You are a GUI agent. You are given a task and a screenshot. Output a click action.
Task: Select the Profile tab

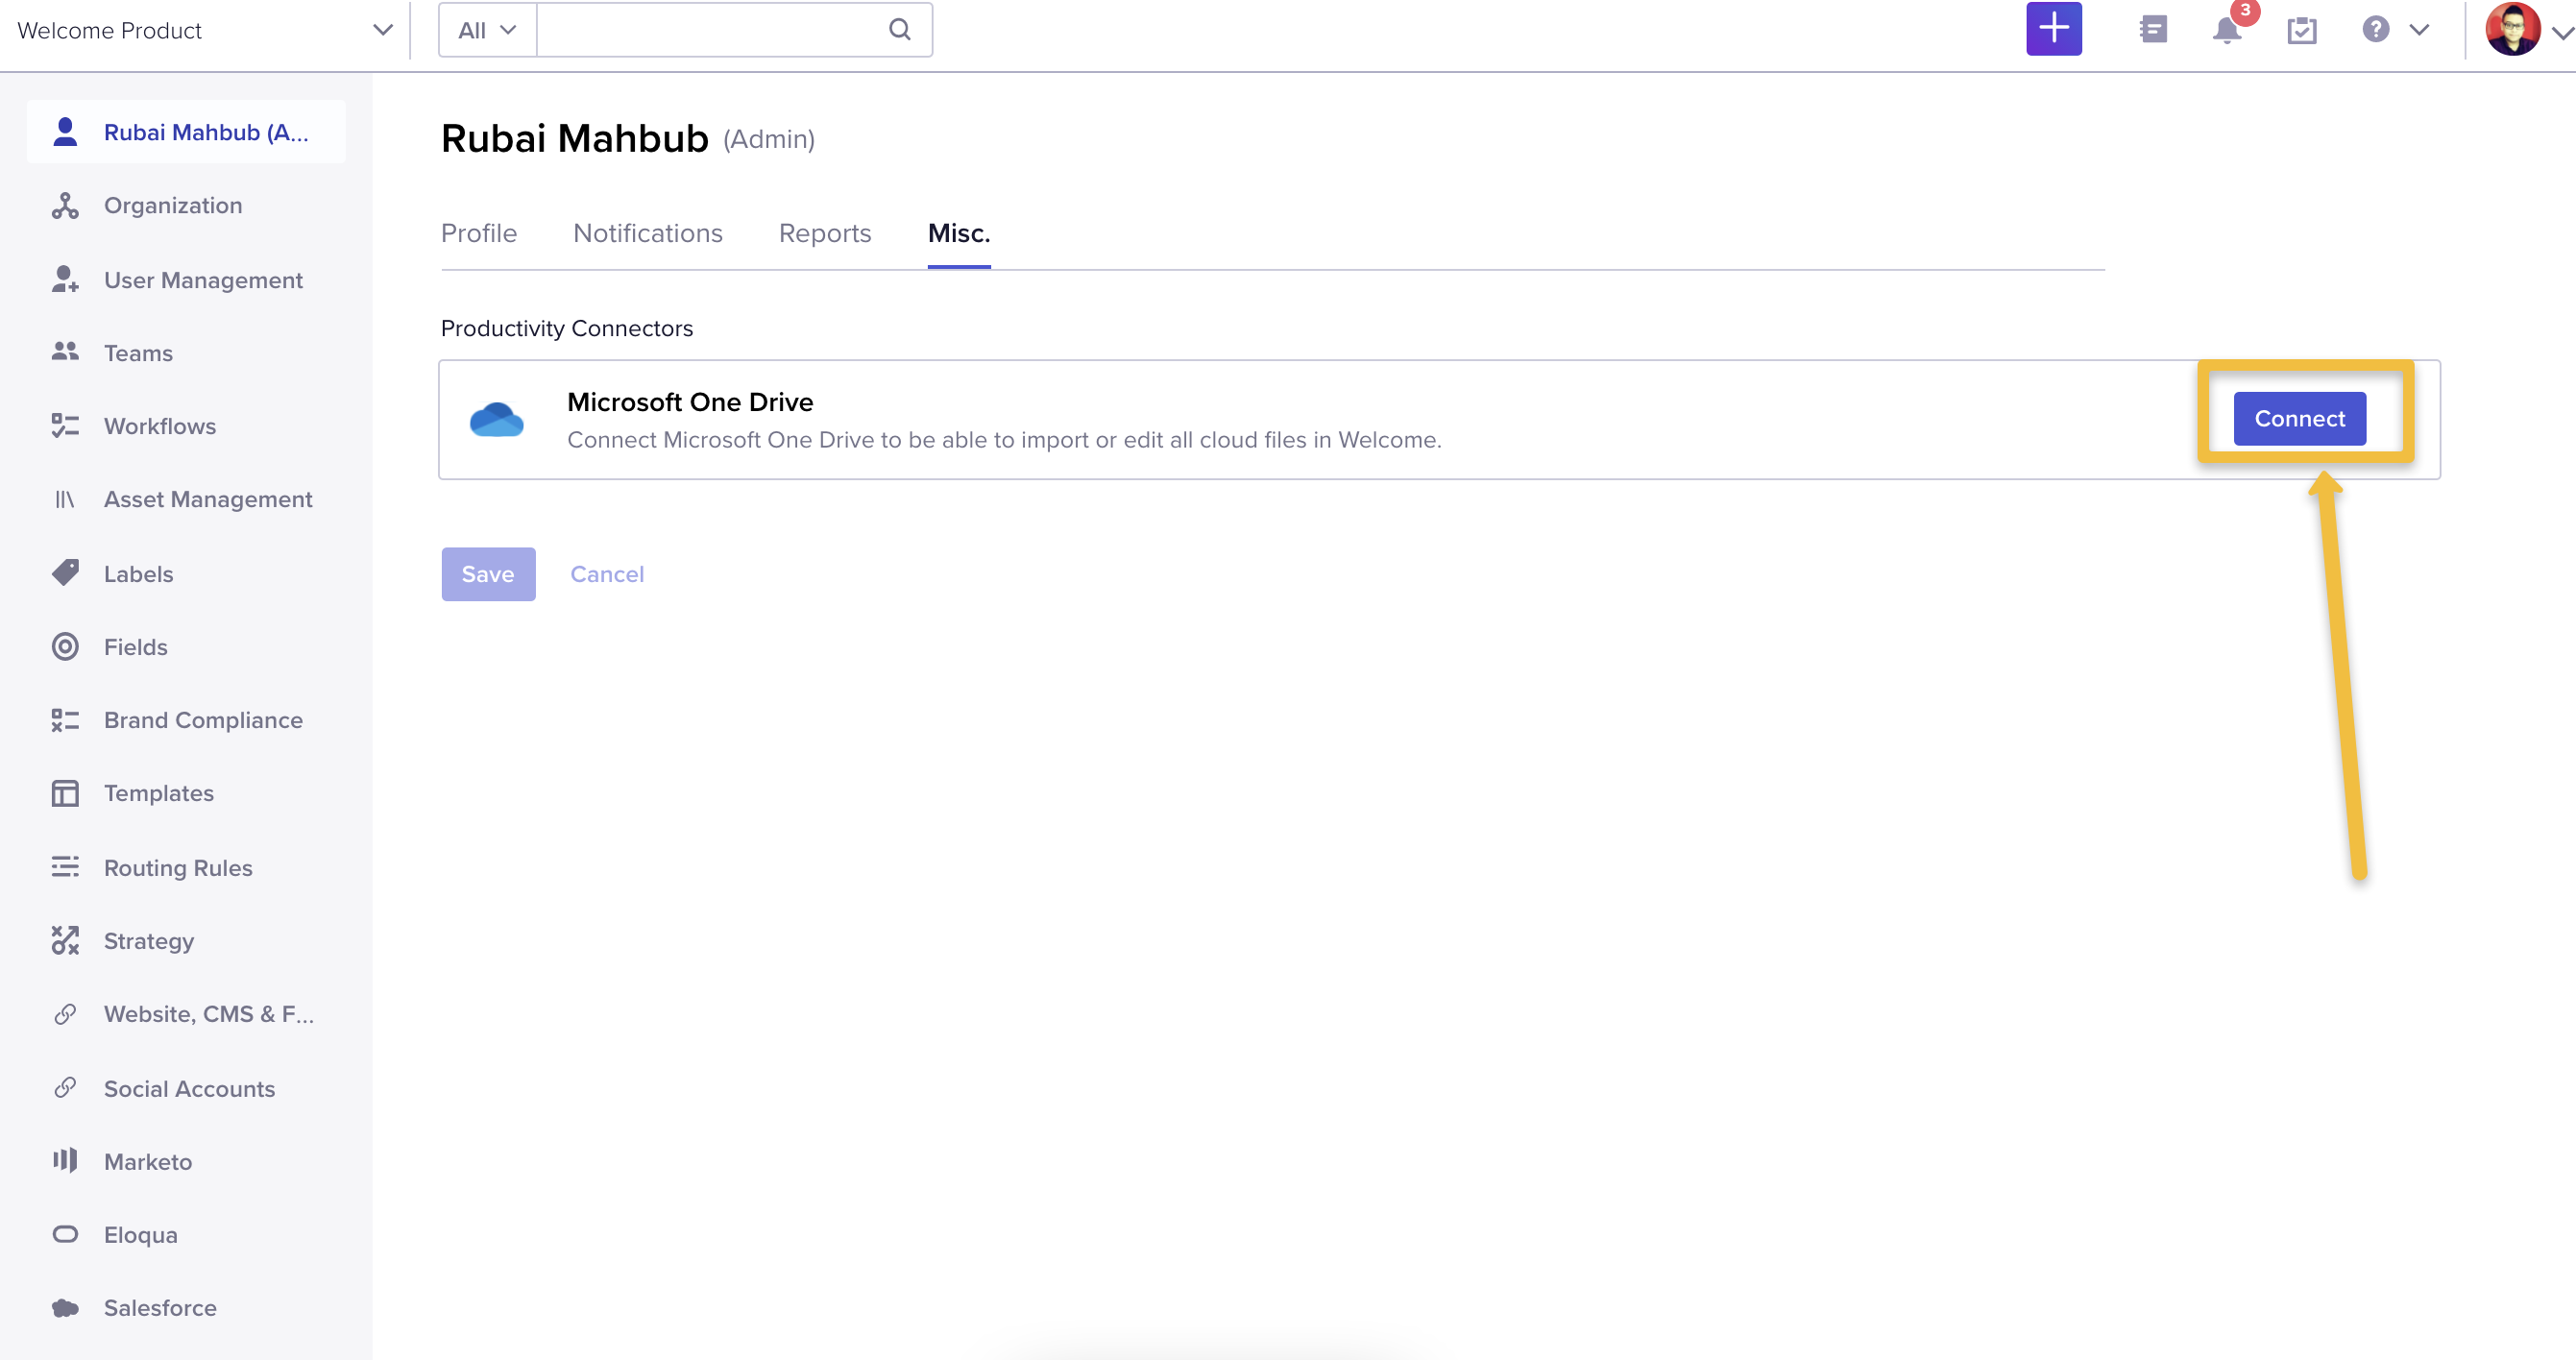tap(479, 233)
